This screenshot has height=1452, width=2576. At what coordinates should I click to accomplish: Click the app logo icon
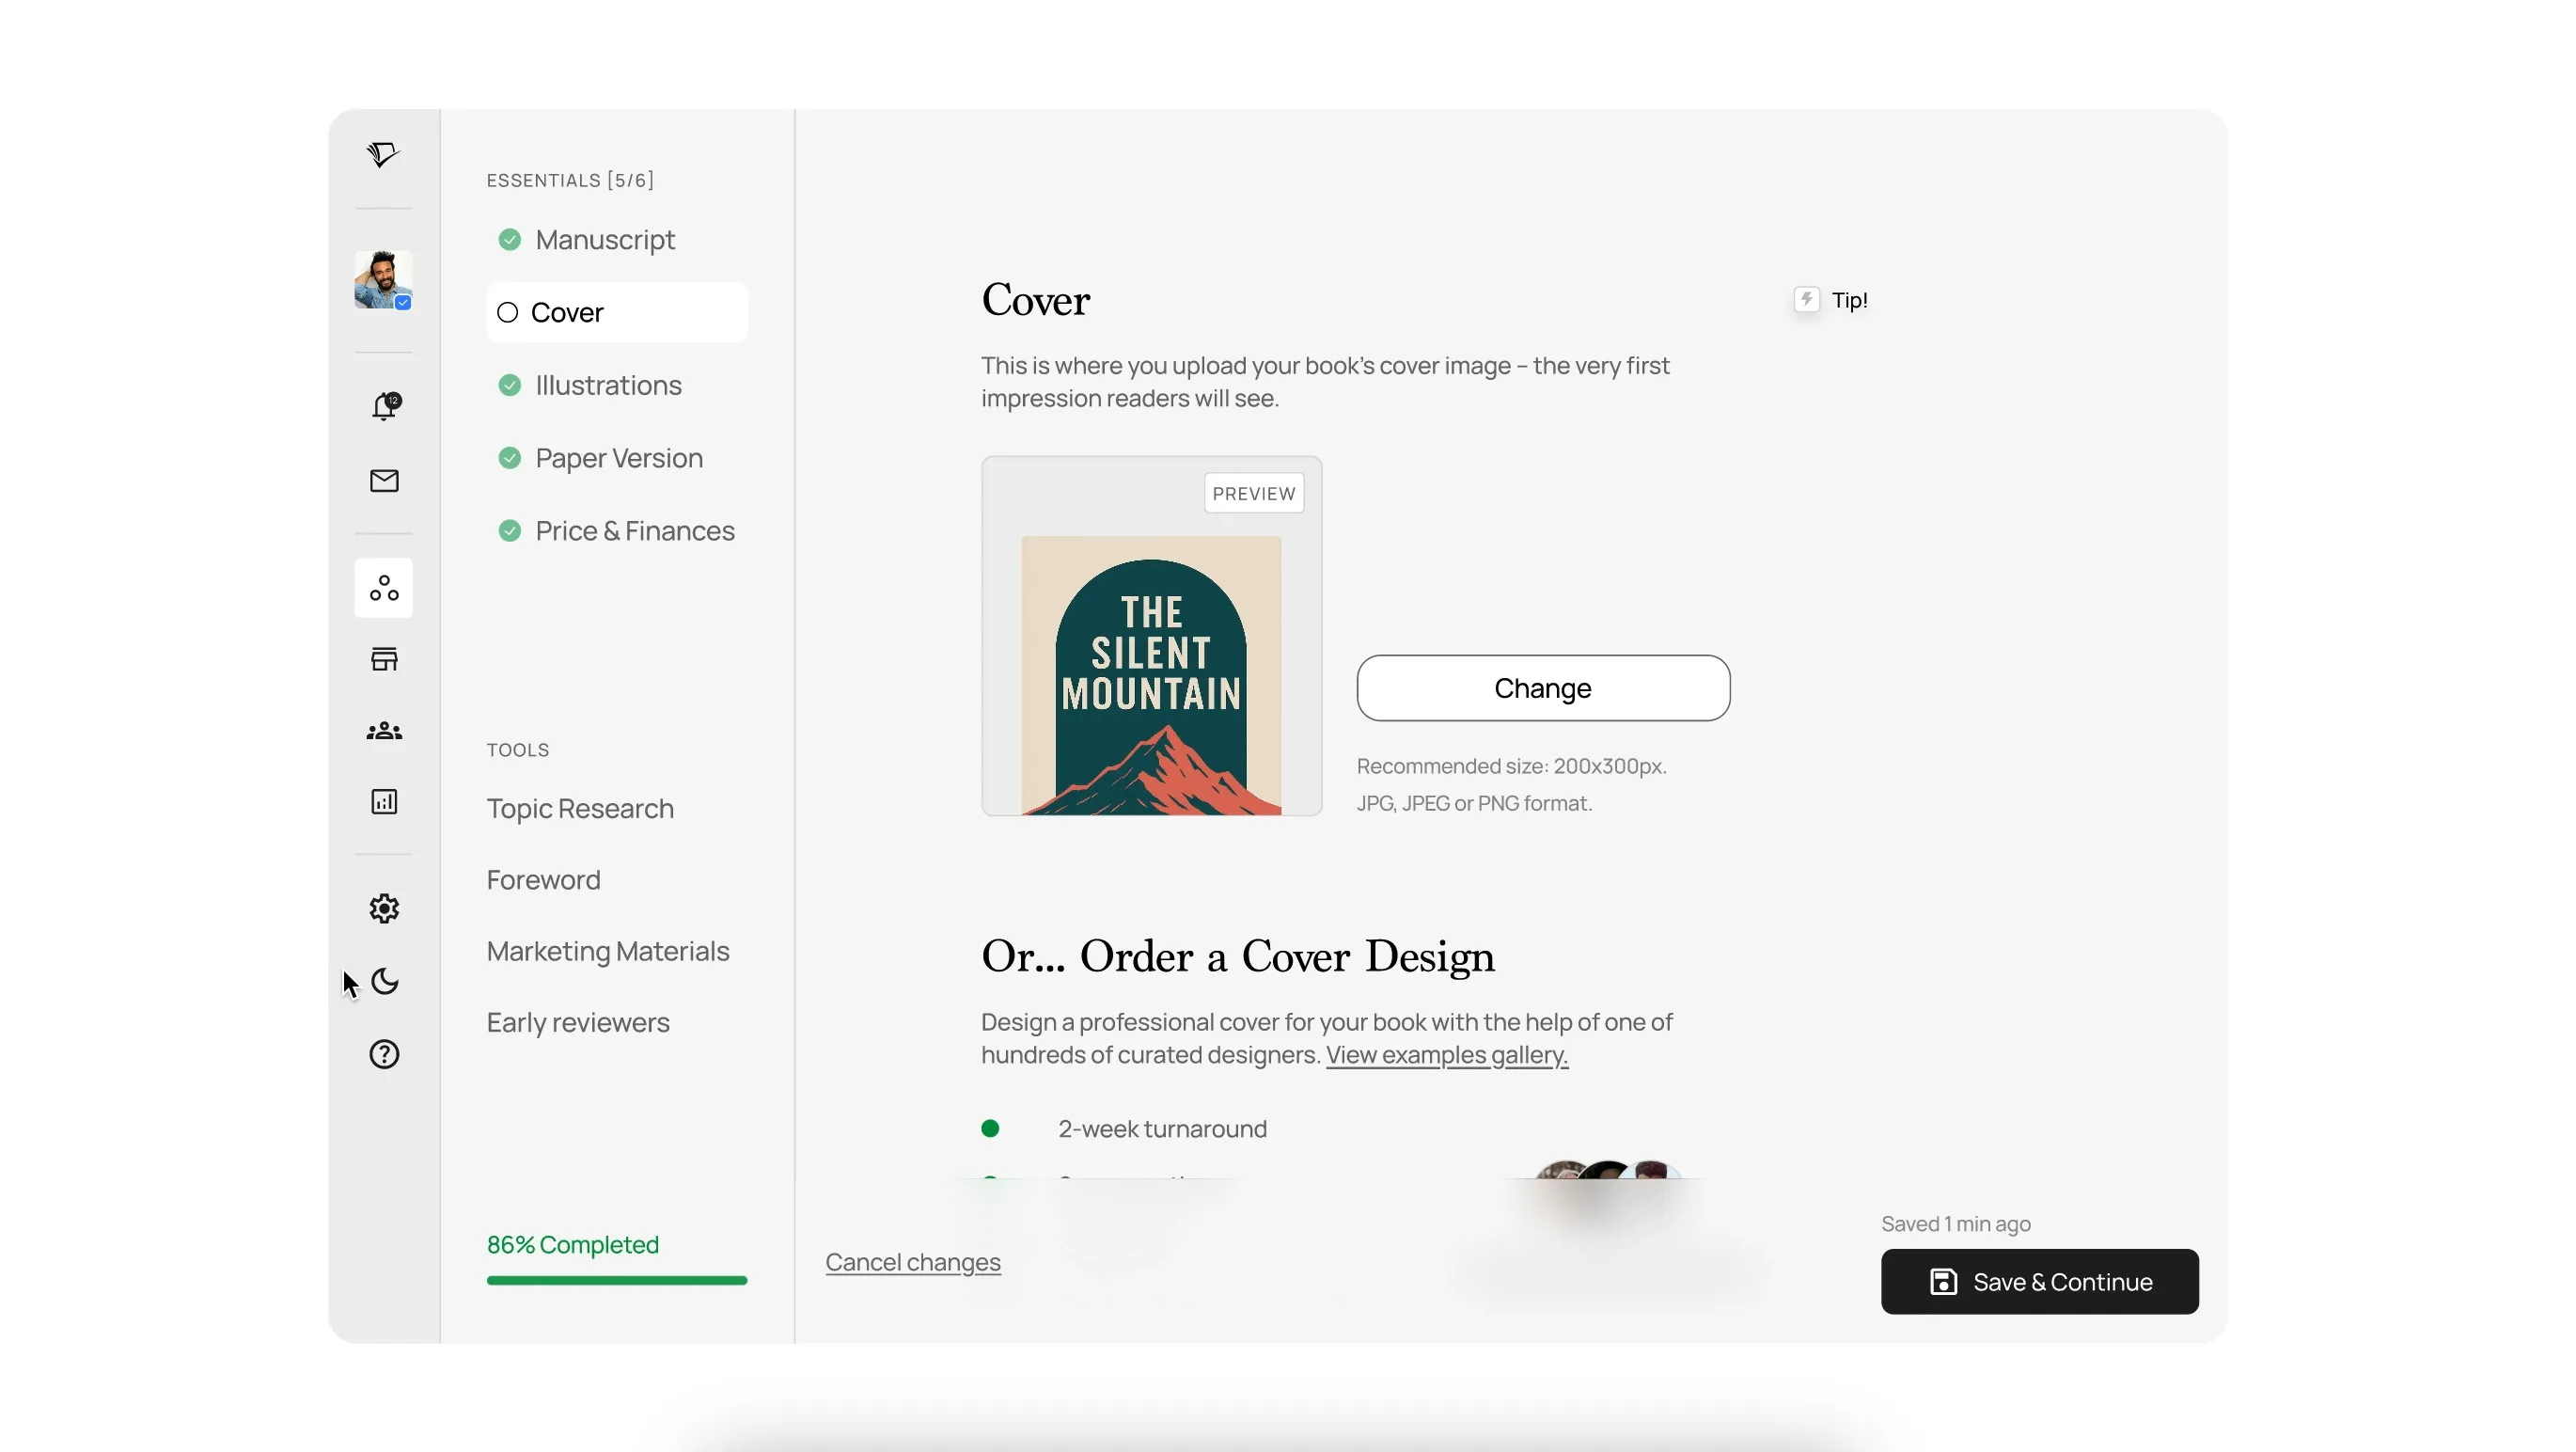(x=383, y=154)
